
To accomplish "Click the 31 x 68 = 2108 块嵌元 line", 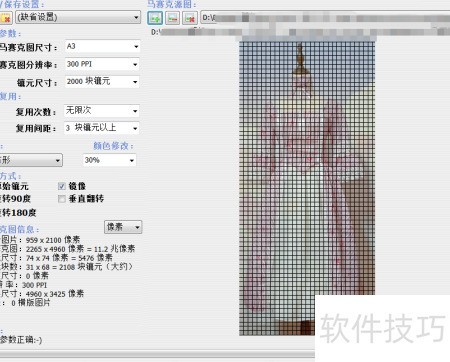I will (79, 267).
